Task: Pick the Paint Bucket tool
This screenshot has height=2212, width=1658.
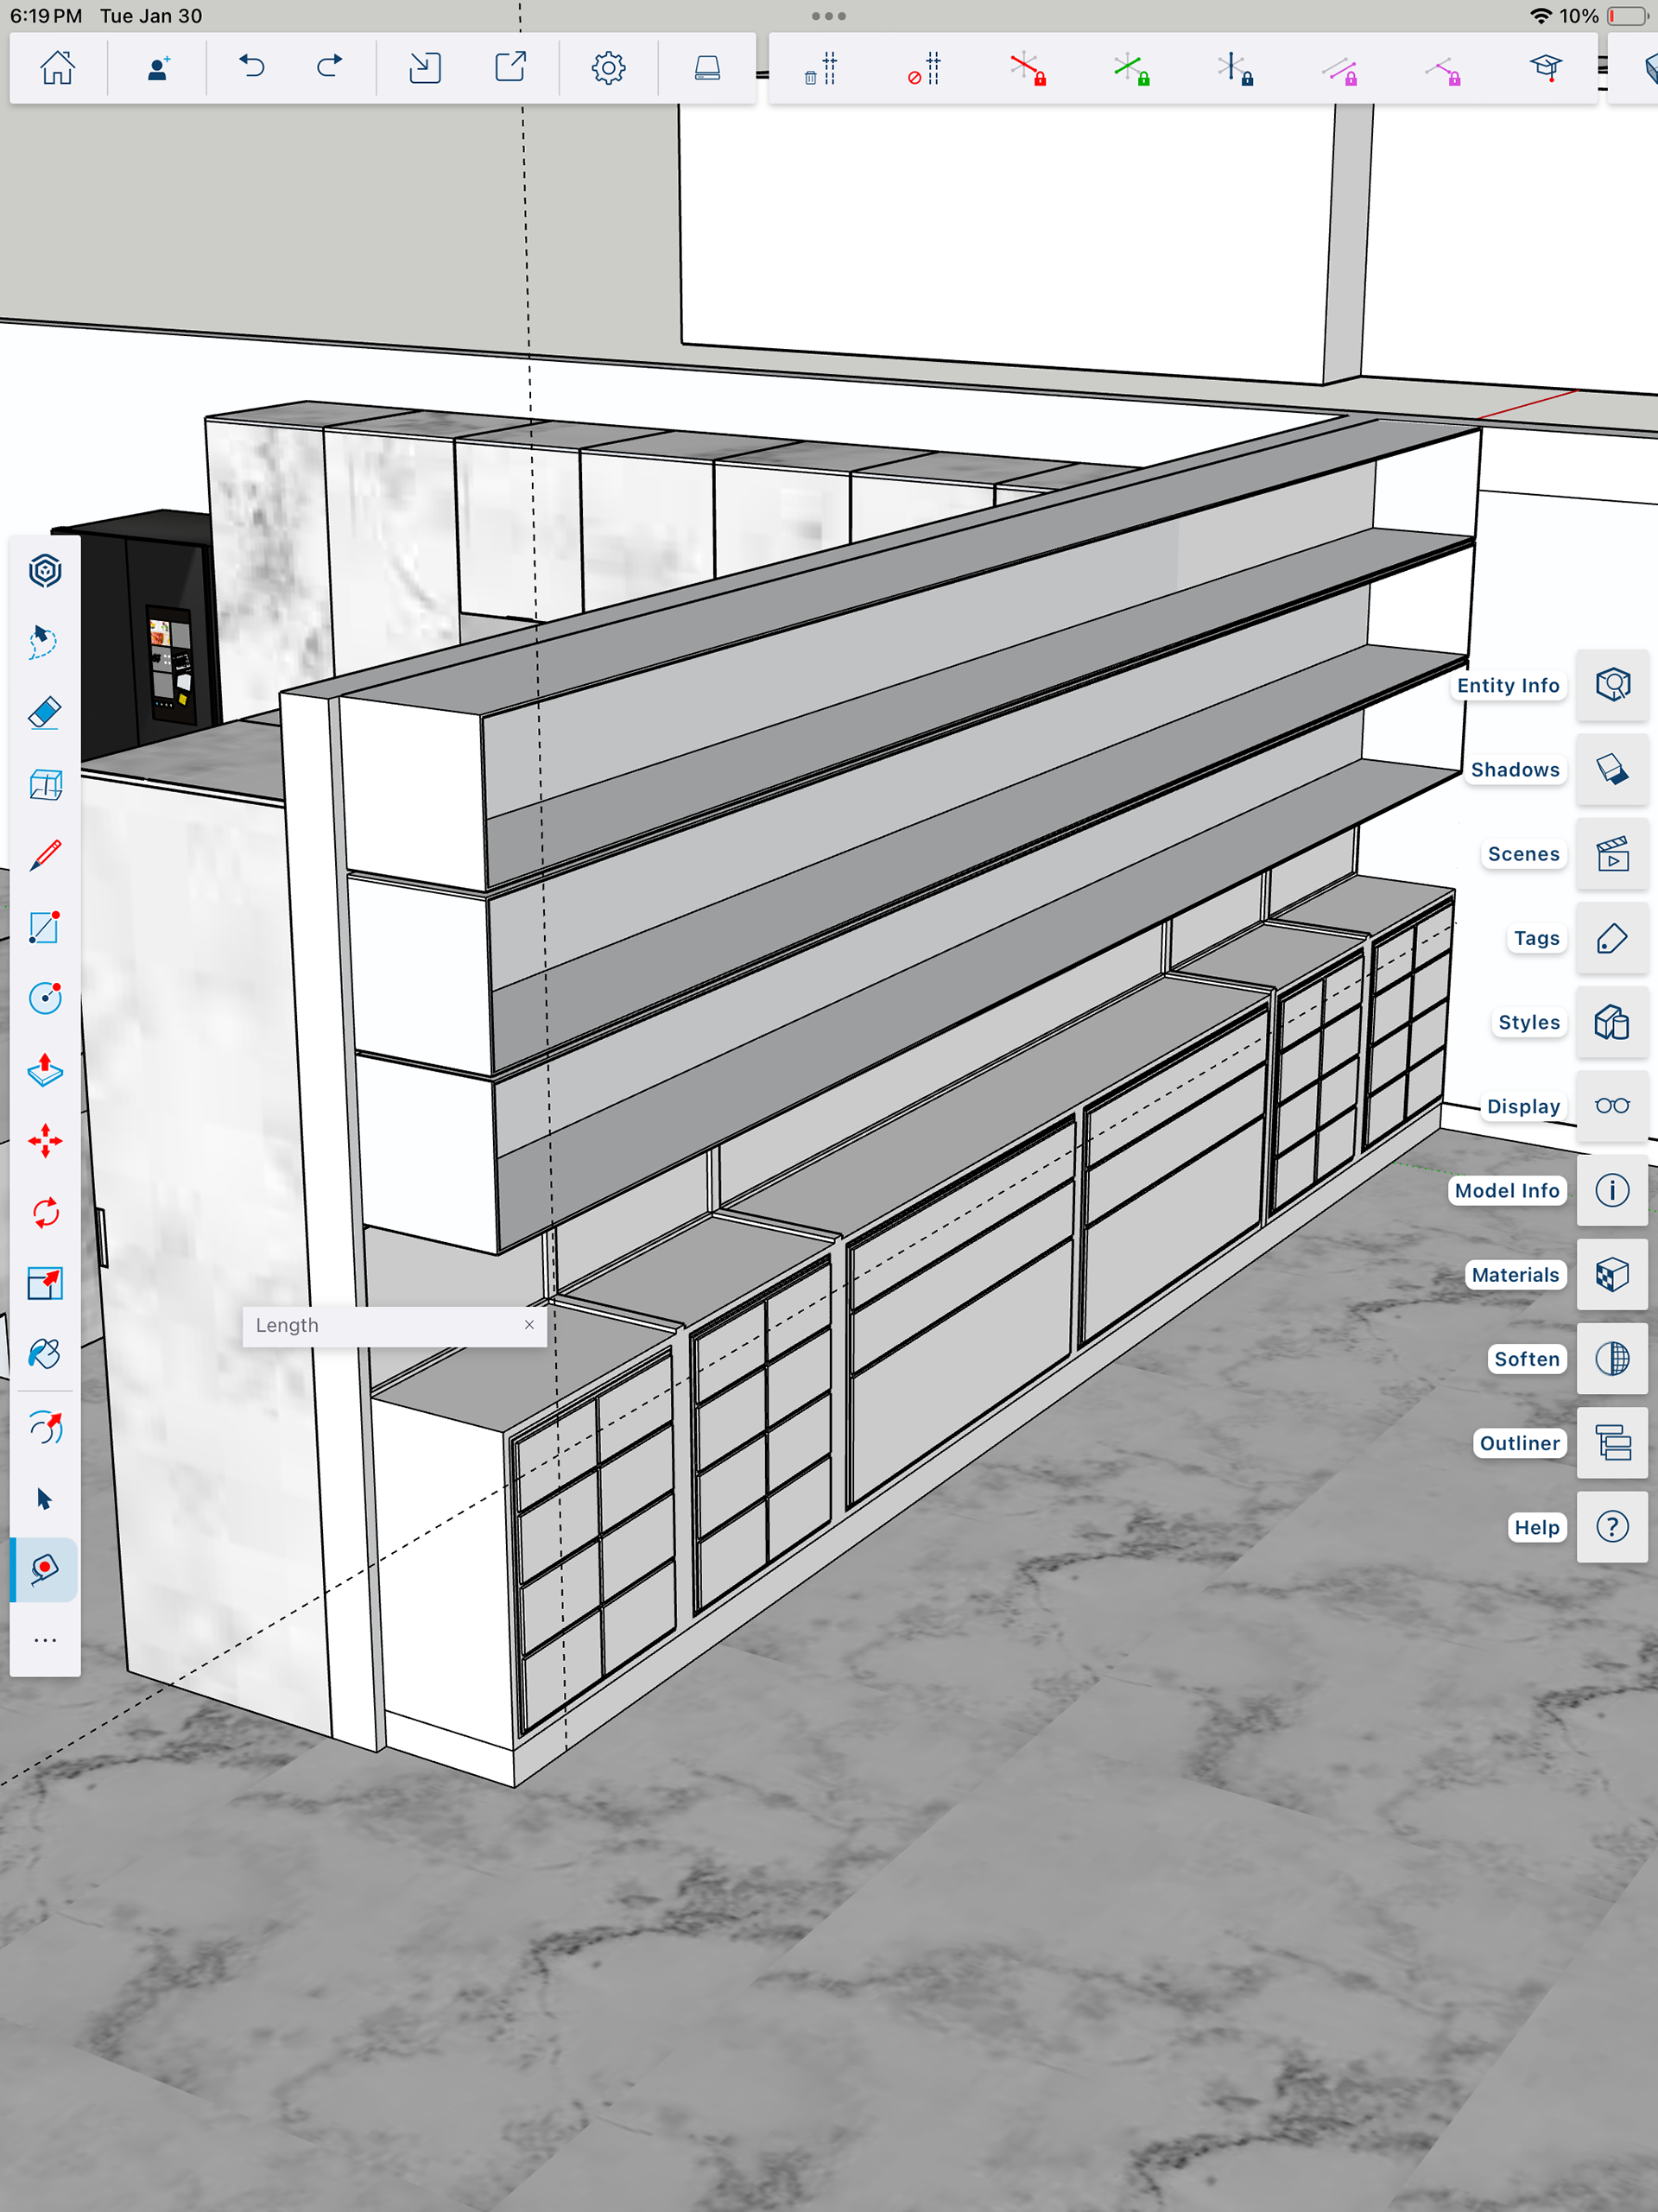Action: (45, 1354)
